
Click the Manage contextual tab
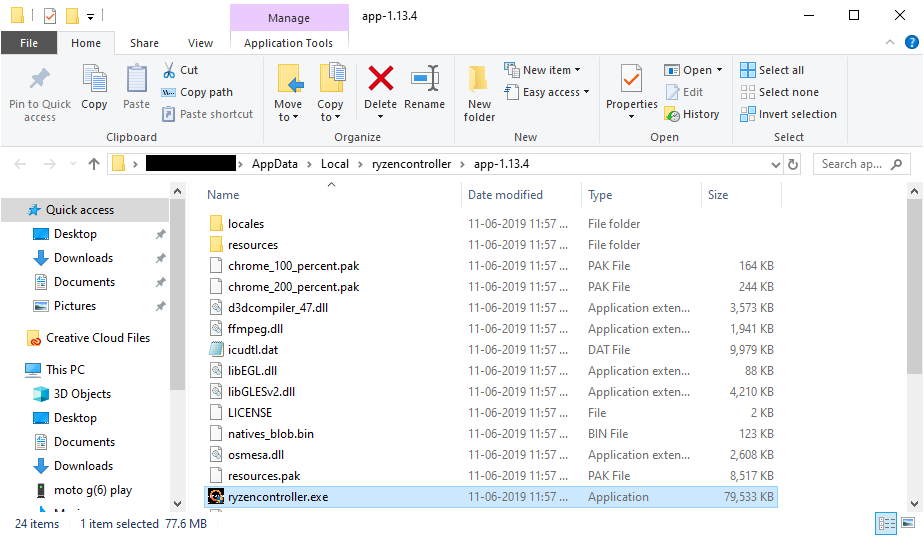[x=289, y=18]
